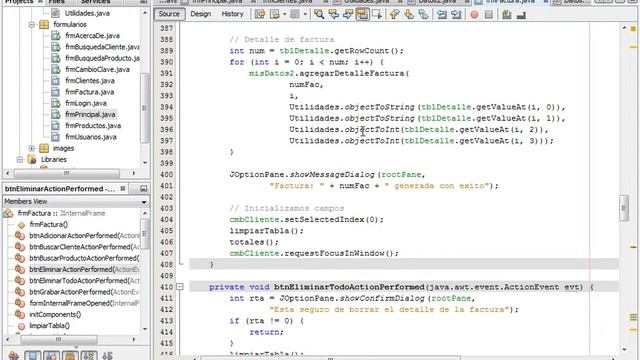The height and width of the screenshot is (360, 640).
Task: Shift line left toolbar icon
Action: 441,14
